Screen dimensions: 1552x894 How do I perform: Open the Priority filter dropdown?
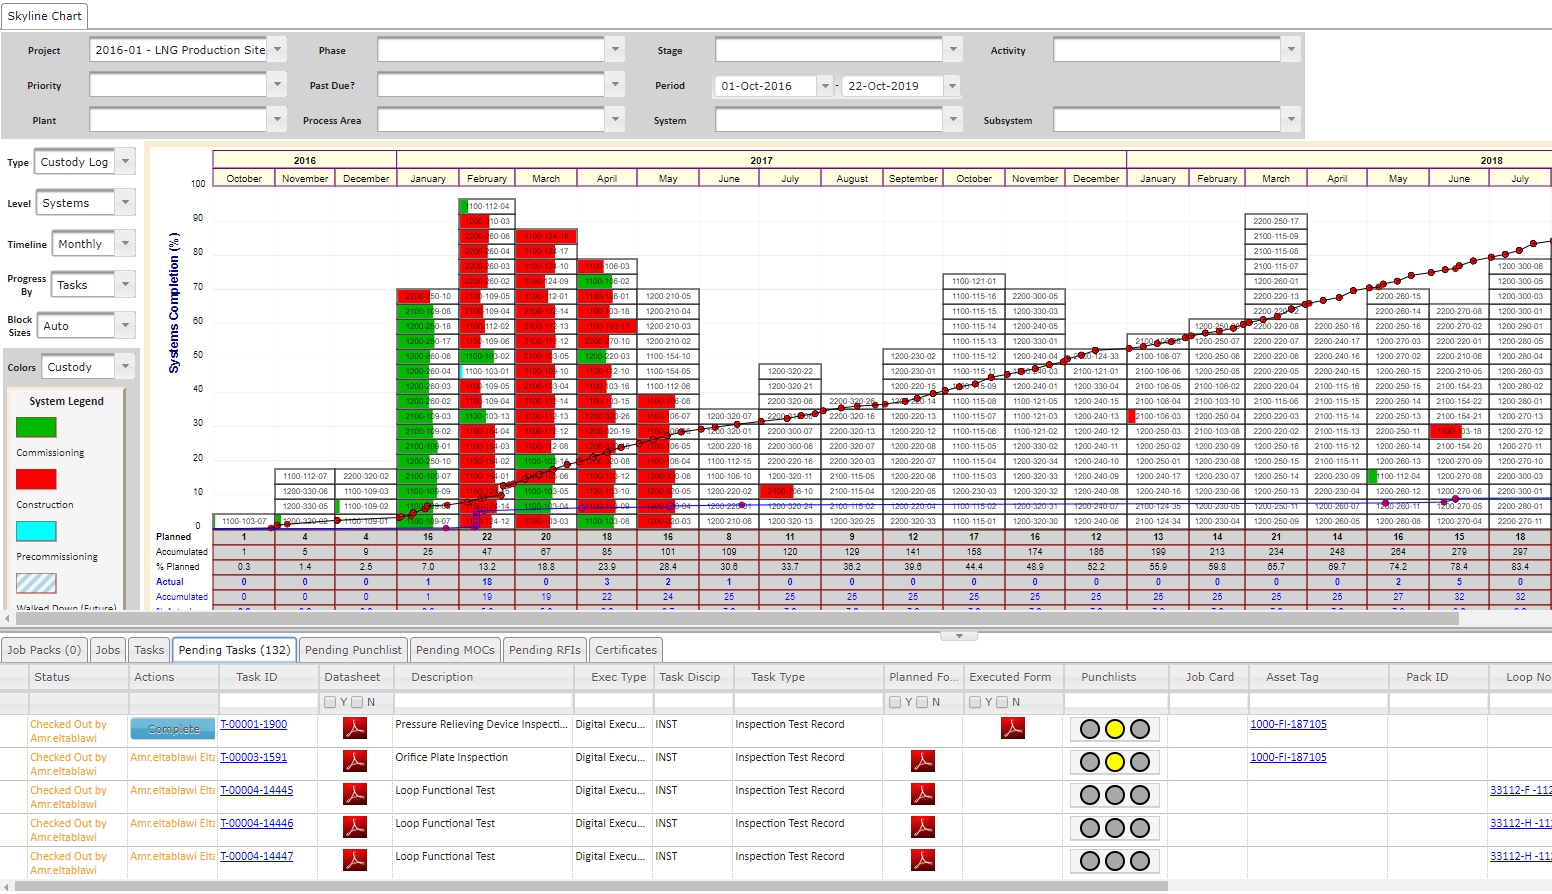tap(278, 85)
